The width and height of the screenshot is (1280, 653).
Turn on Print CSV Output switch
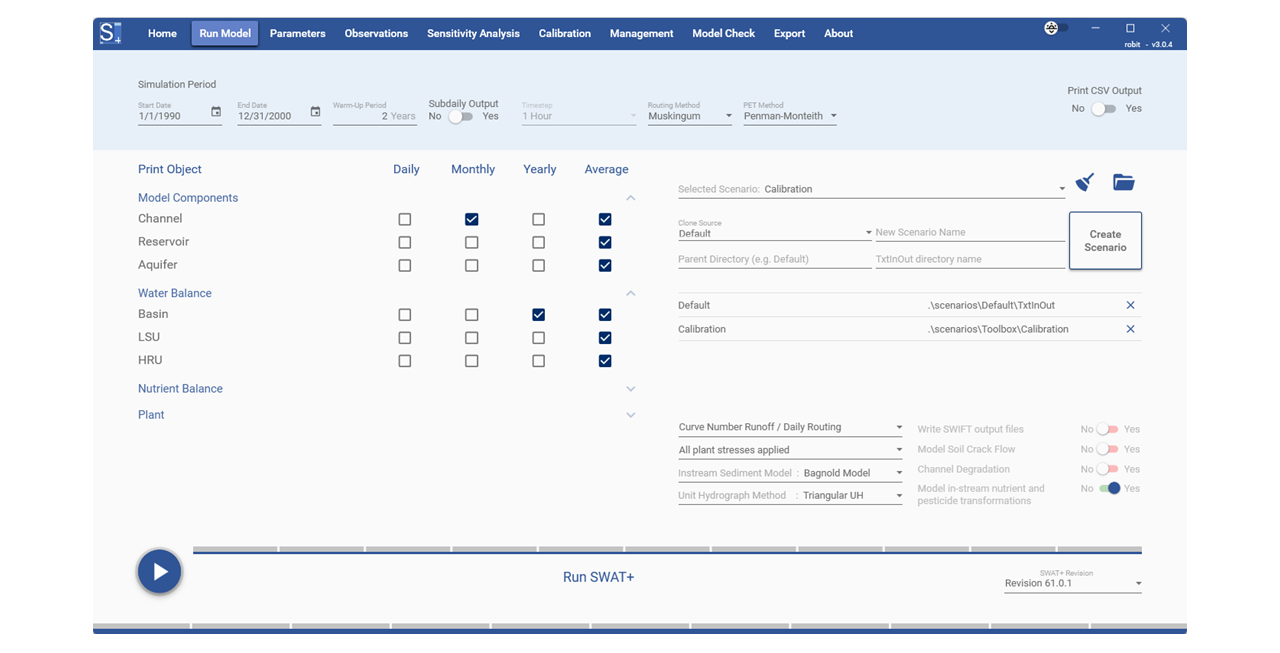1103,109
